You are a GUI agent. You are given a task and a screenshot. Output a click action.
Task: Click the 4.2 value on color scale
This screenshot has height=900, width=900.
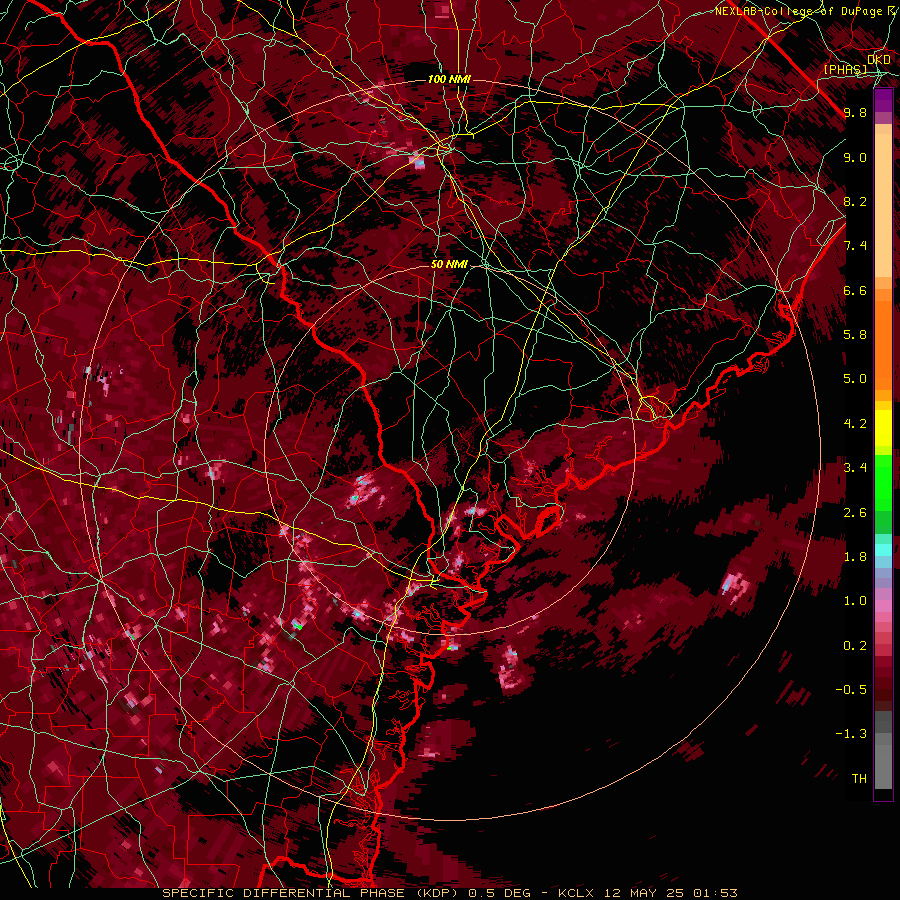click(855, 424)
